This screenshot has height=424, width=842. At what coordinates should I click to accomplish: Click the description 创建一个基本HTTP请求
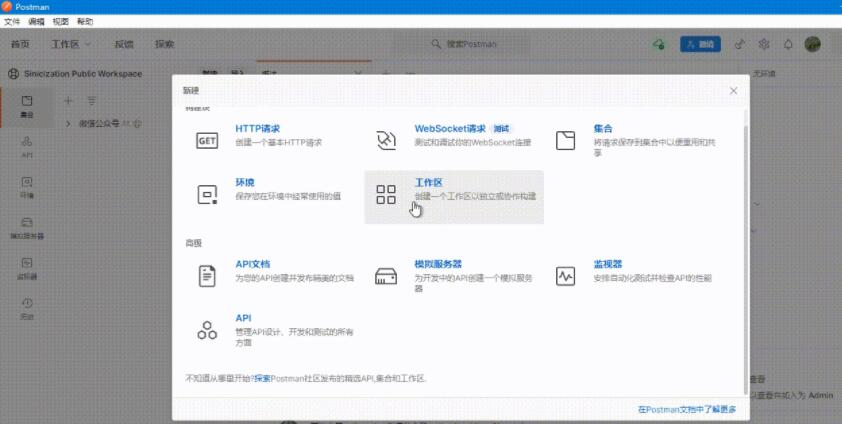point(278,143)
